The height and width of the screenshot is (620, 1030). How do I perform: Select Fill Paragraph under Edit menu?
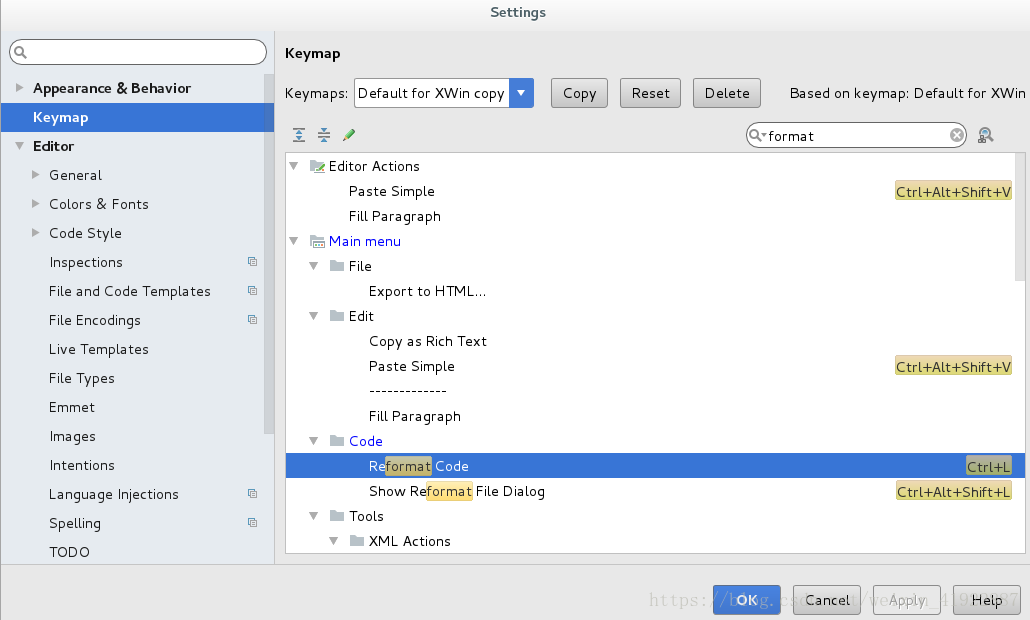click(x=414, y=416)
